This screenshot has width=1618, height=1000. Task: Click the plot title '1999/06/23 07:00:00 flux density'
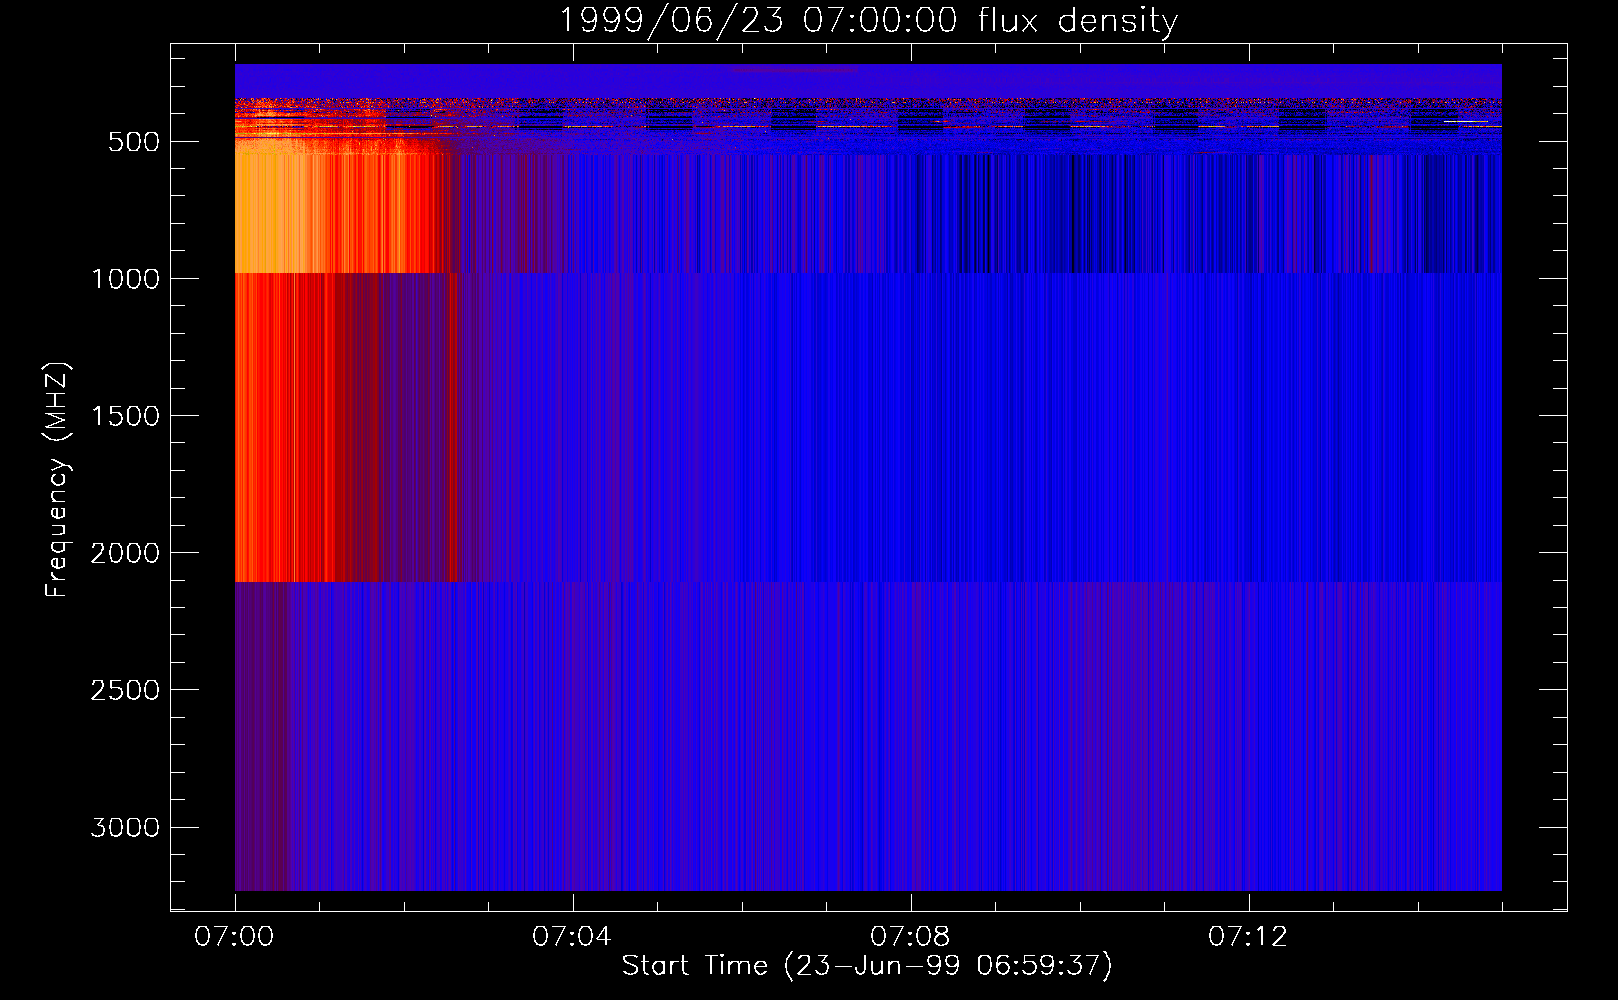coord(868,21)
